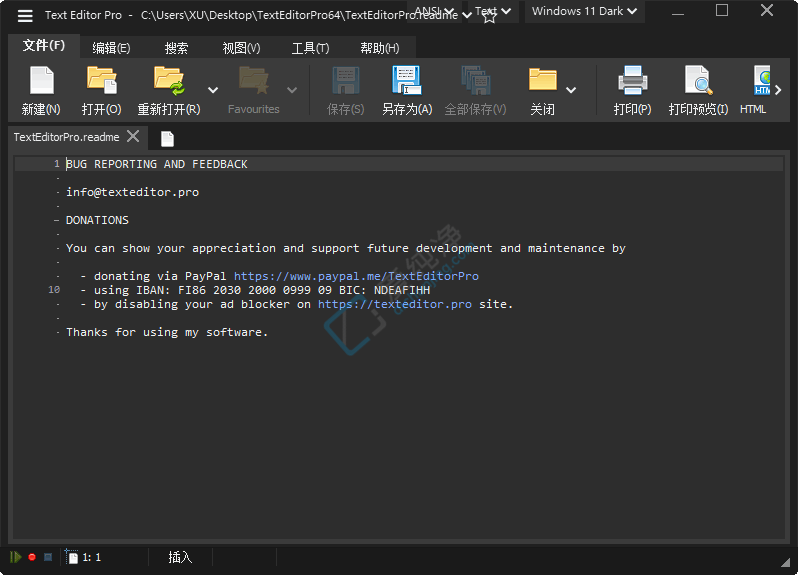Open the PayPal TextEditorPro link
The height and width of the screenshot is (575, 798).
click(356, 276)
